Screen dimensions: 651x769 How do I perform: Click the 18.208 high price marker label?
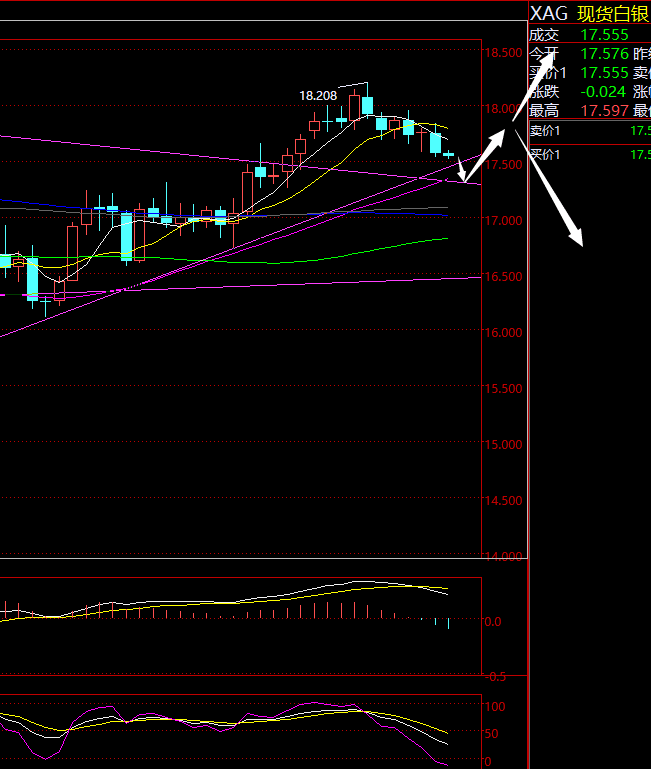318,96
